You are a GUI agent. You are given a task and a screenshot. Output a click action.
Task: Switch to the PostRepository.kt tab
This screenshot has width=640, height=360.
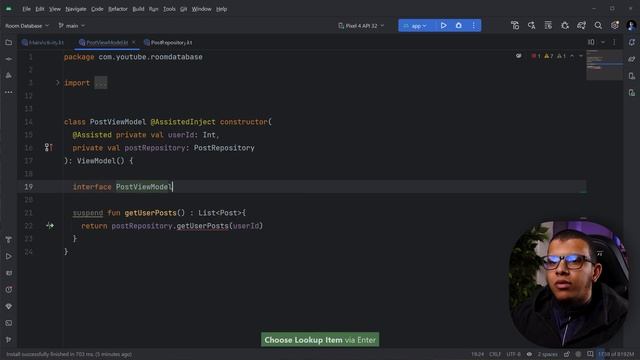(168, 42)
